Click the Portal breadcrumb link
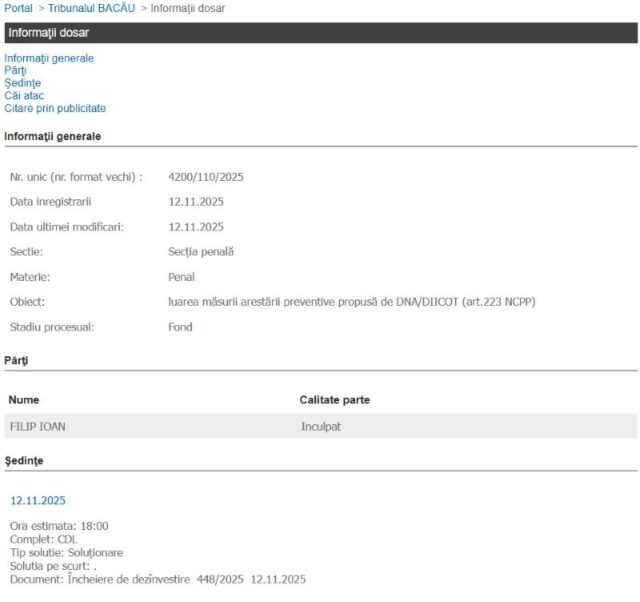 (x=18, y=8)
